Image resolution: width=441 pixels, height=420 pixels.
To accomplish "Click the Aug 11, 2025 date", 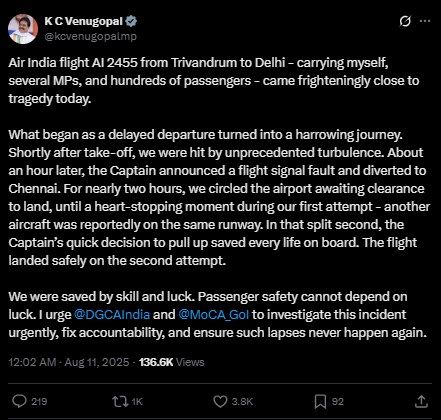I will [97, 362].
